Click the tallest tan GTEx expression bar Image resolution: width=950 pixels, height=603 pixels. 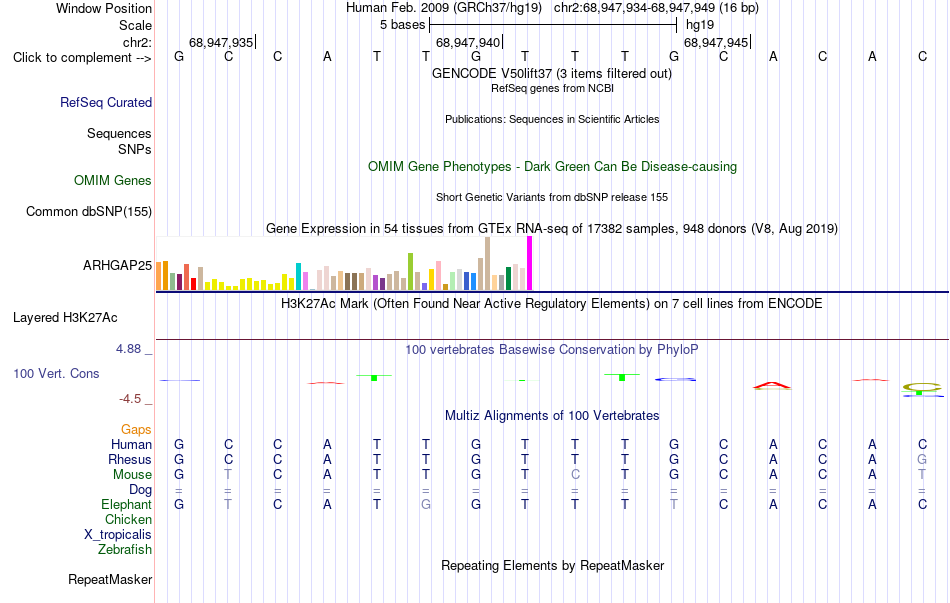(x=487, y=264)
